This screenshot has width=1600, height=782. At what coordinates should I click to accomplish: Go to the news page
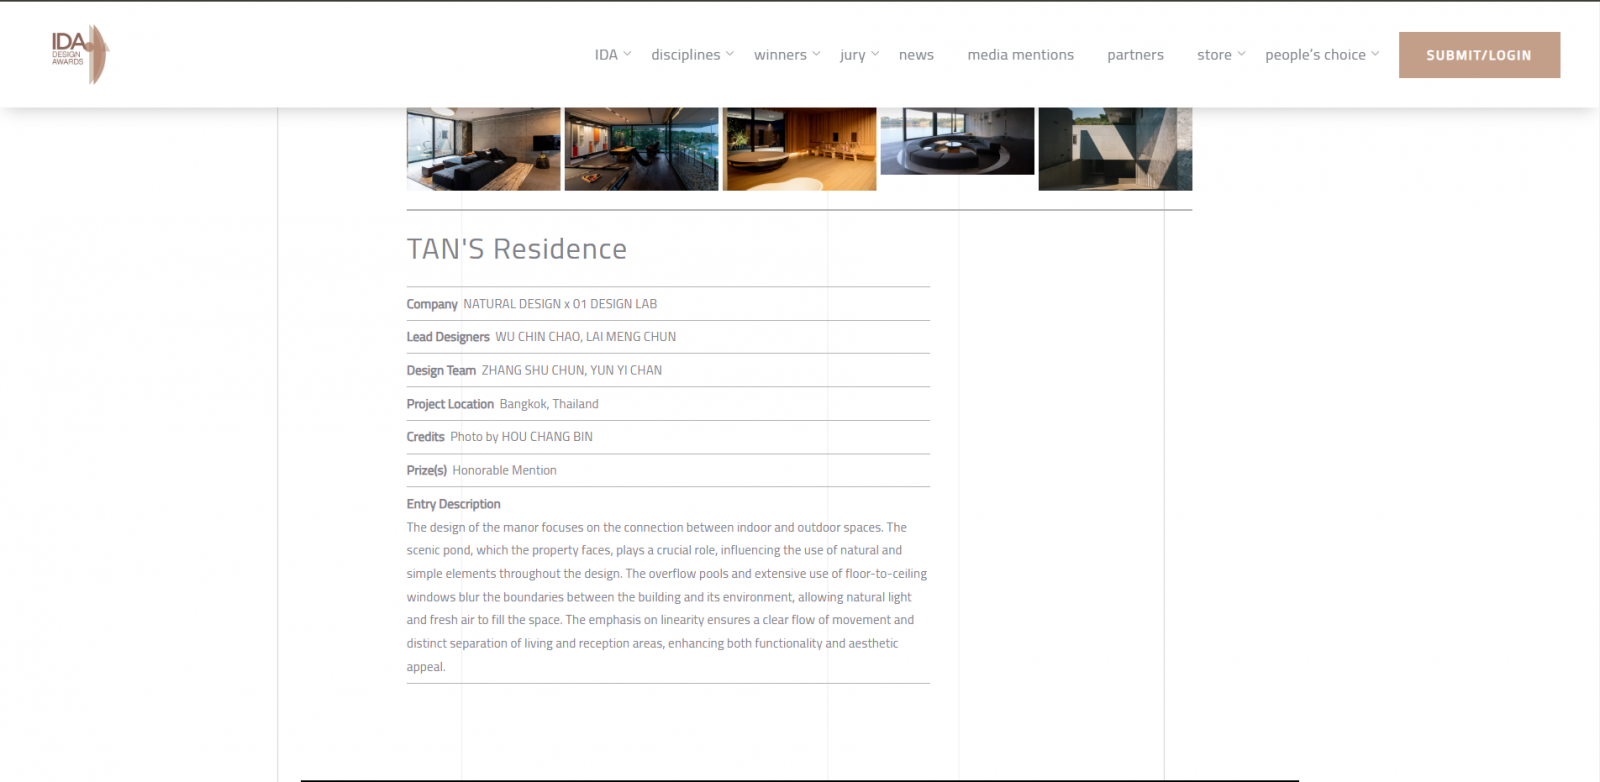pos(916,55)
